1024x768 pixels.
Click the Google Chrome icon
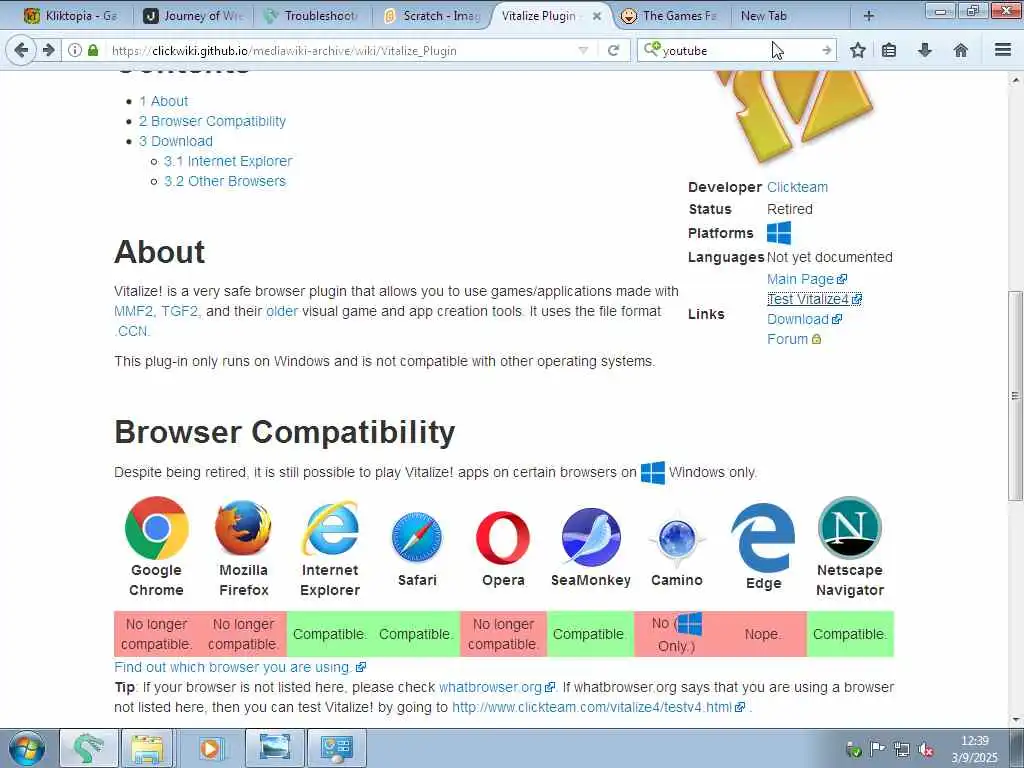pos(156,528)
